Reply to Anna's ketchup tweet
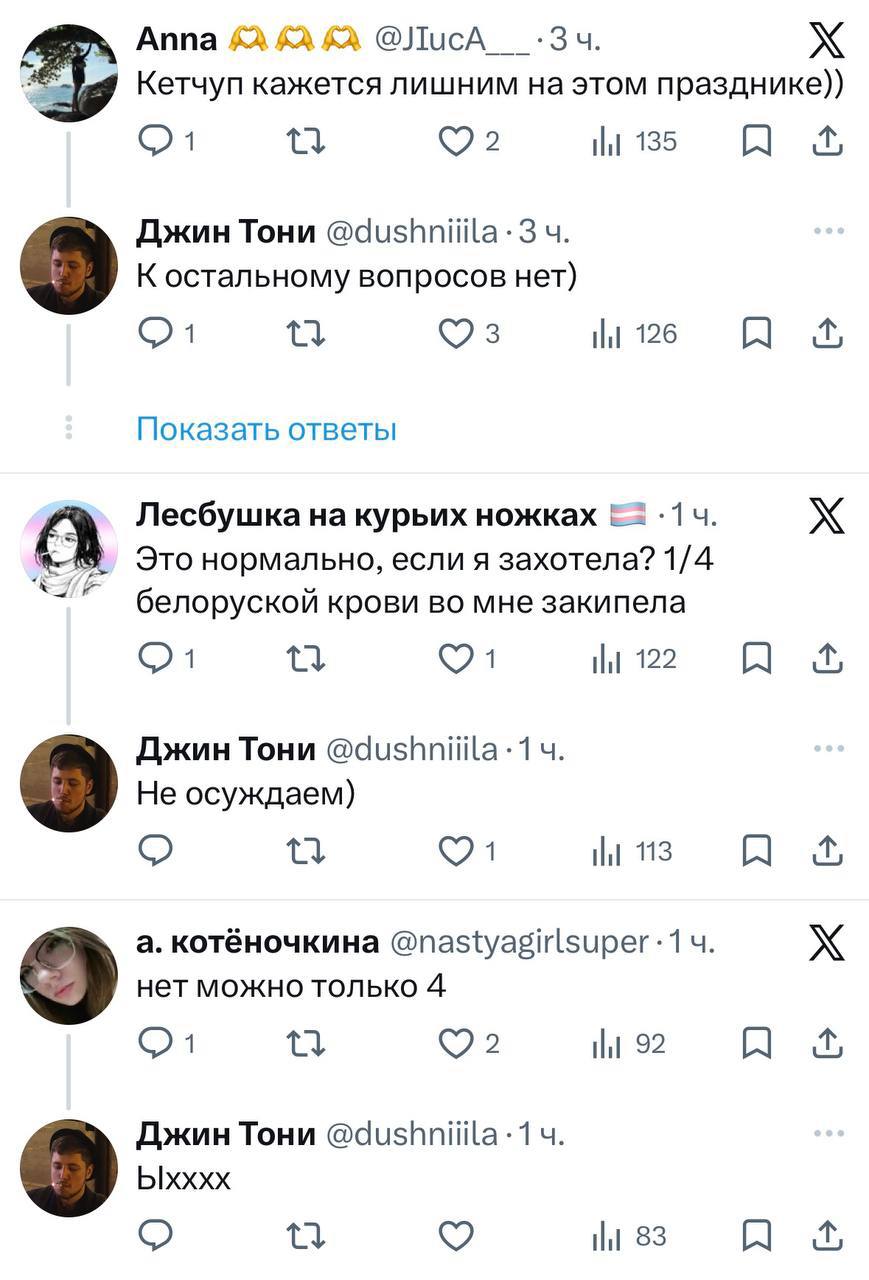 click(156, 142)
